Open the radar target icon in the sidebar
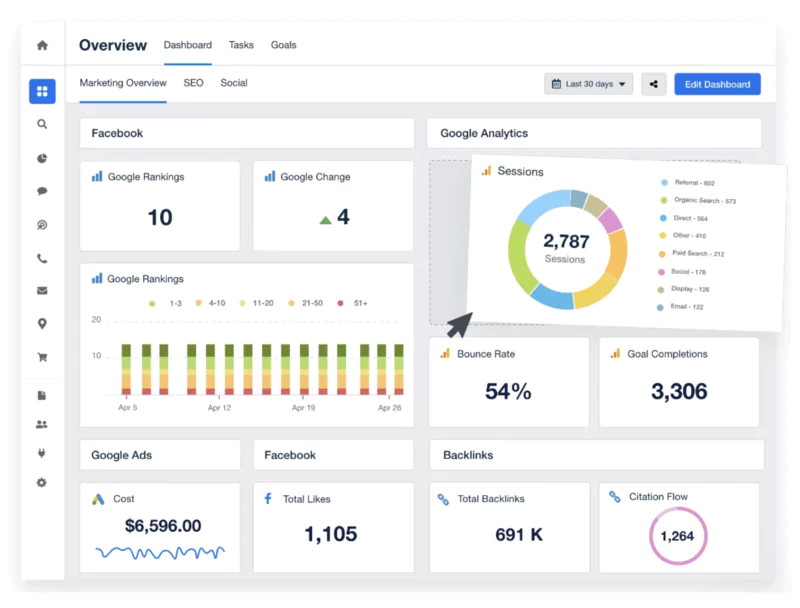Viewport: 800px width, 608px height. [42, 225]
